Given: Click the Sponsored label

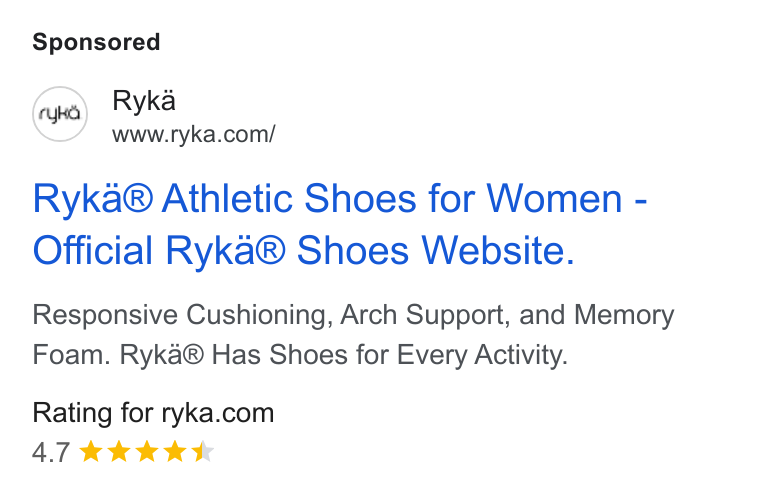Looking at the screenshot, I should coord(96,42).
